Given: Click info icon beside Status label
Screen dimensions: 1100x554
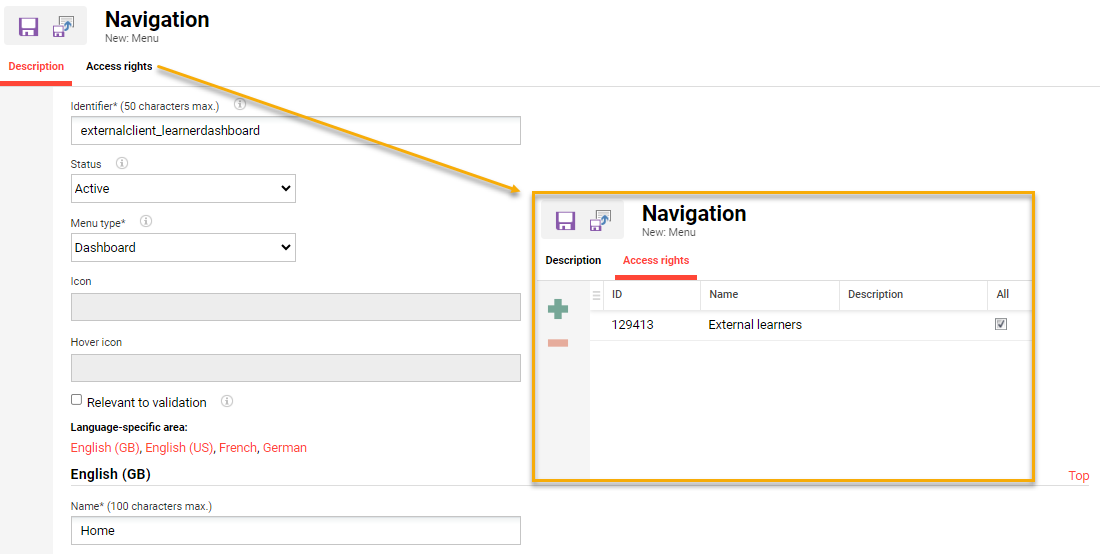Looking at the screenshot, I should pyautogui.click(x=122, y=163).
